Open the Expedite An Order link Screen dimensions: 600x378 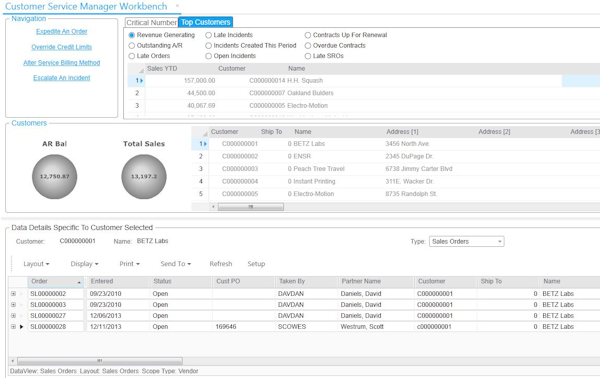point(62,31)
